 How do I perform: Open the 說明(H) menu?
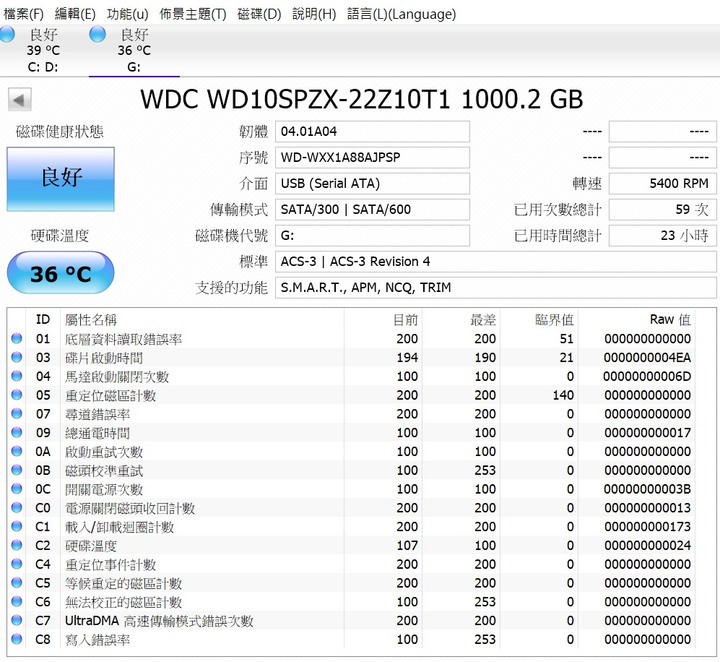314,14
